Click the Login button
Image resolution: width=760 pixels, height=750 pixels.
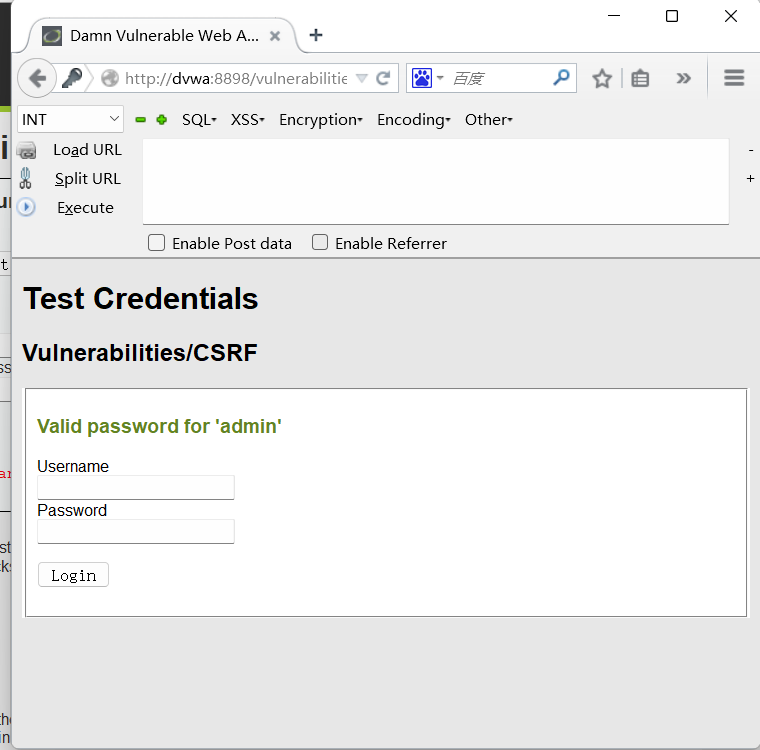click(x=73, y=575)
